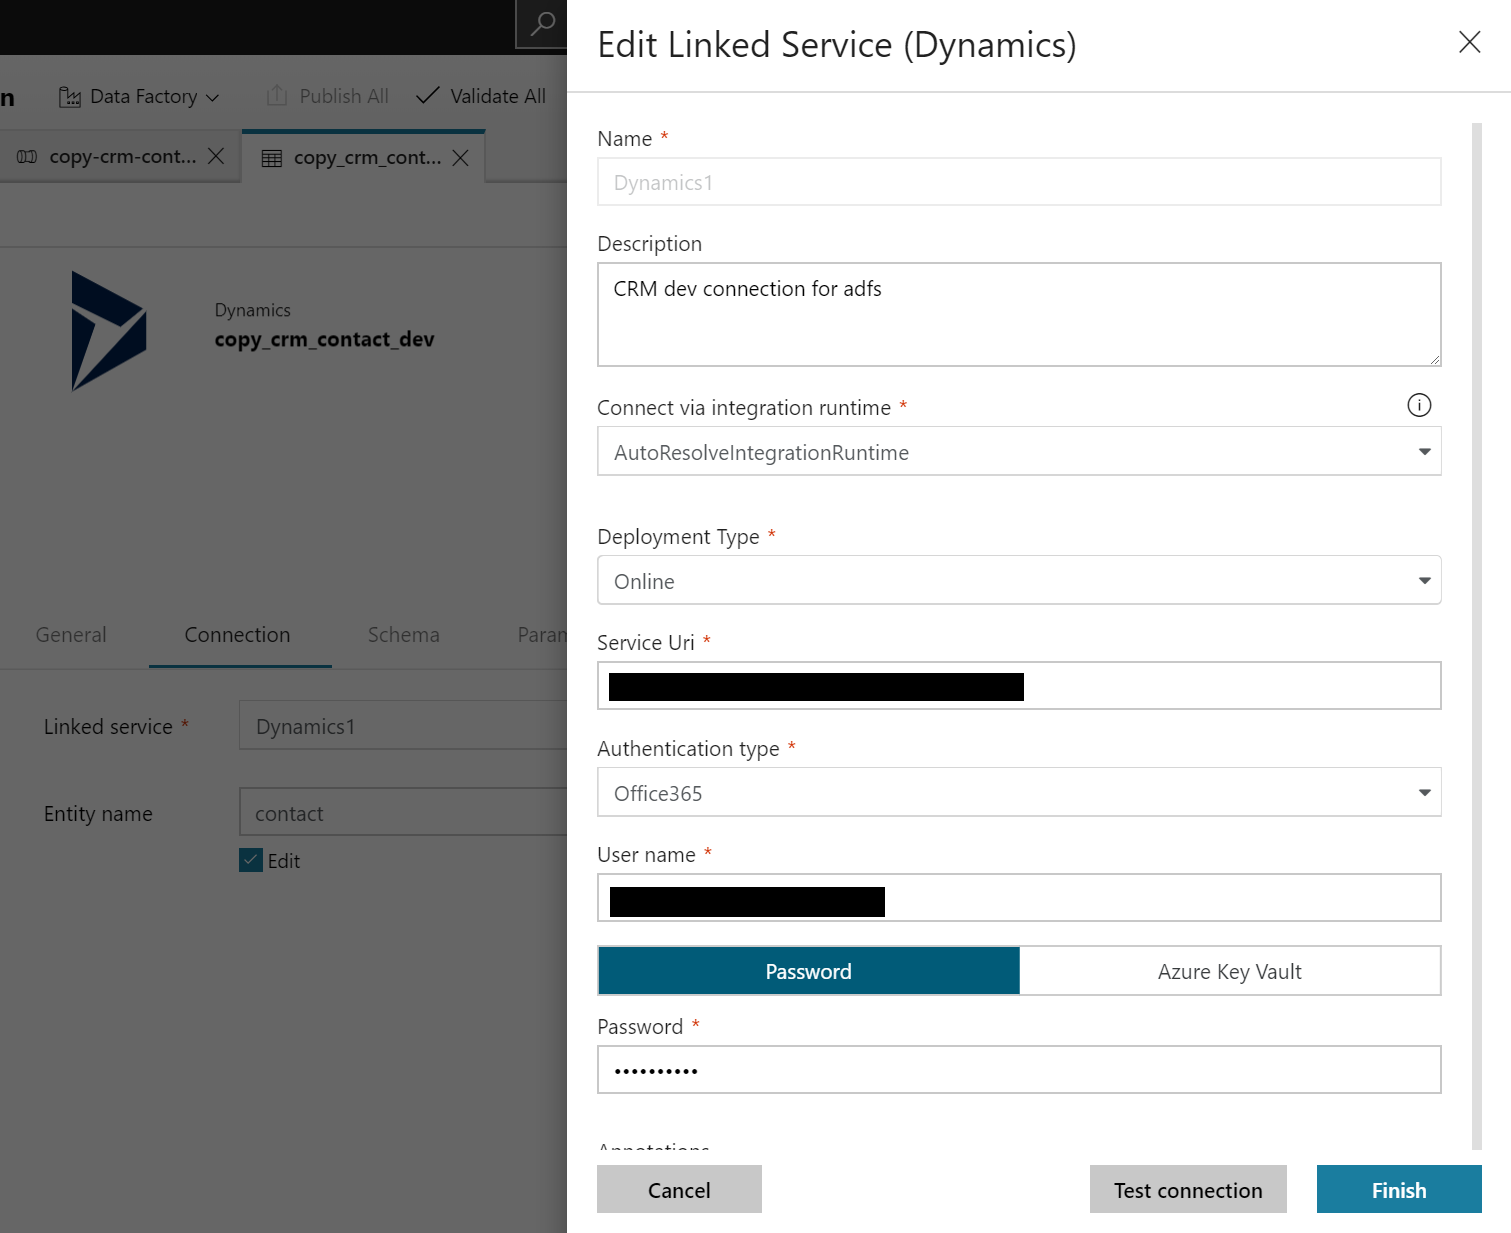Click the Data Factory factory icon
The image size is (1511, 1233).
pos(70,97)
